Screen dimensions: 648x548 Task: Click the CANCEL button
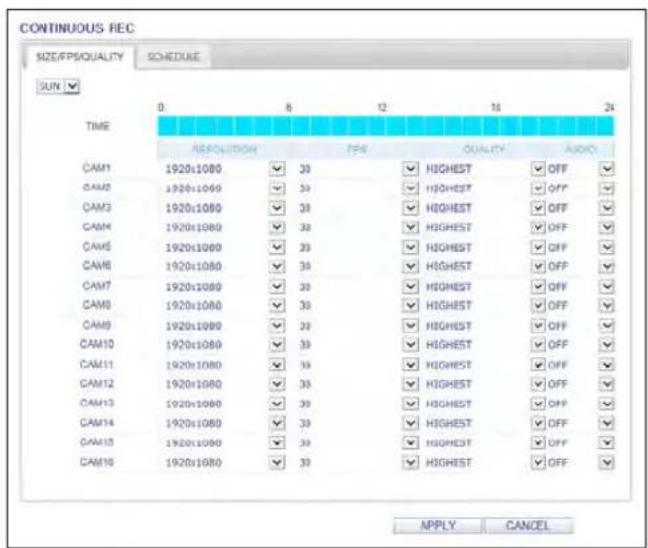pyautogui.click(x=528, y=526)
